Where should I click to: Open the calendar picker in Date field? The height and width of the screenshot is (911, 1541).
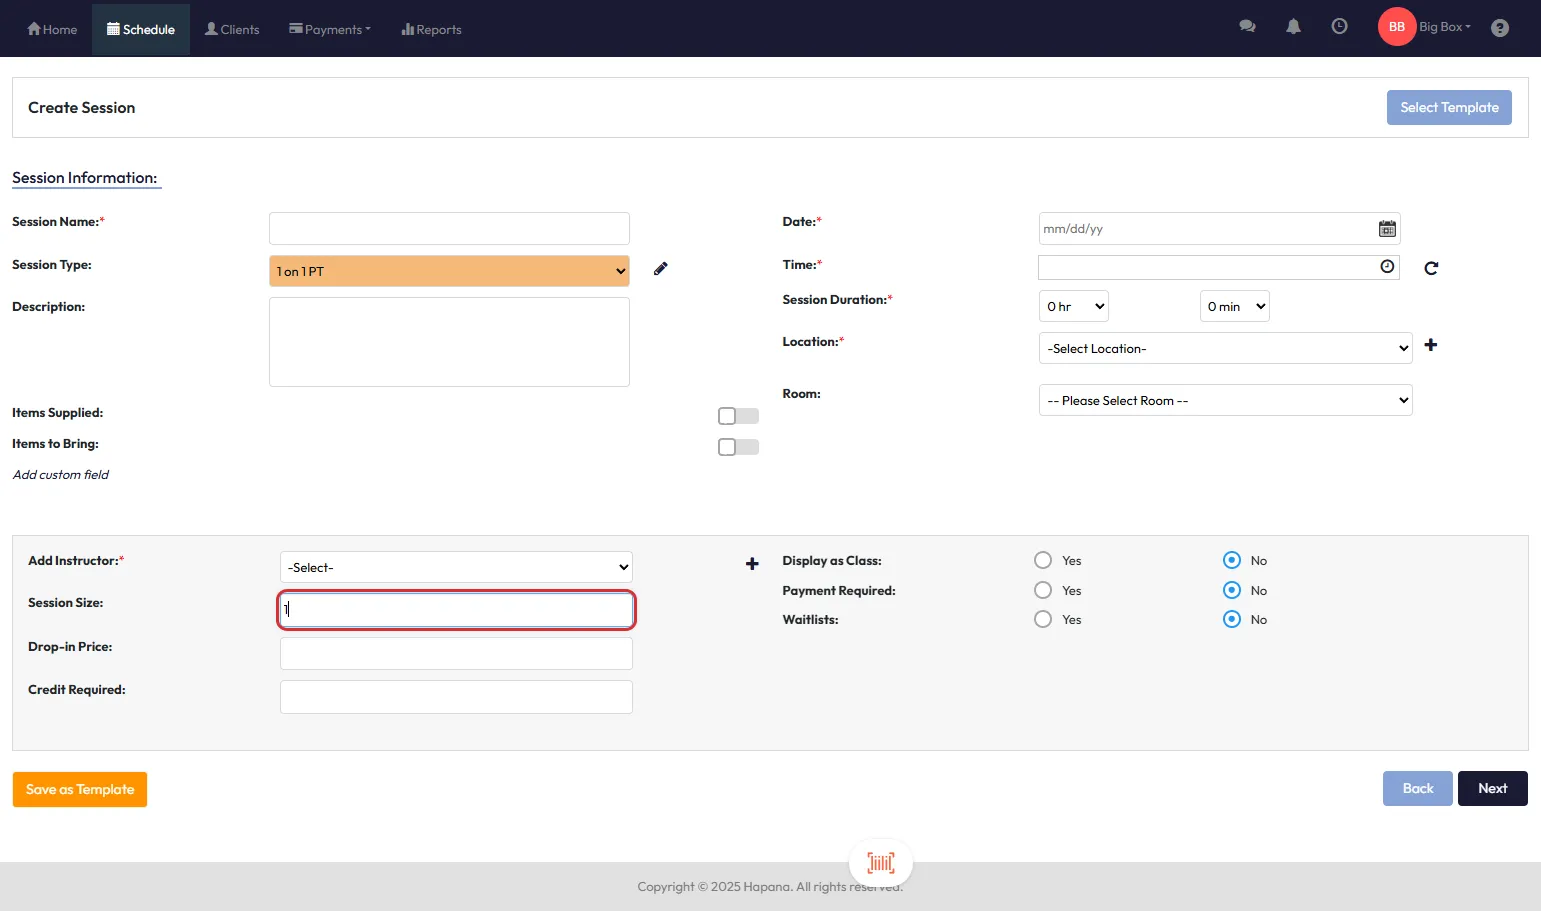(x=1387, y=229)
